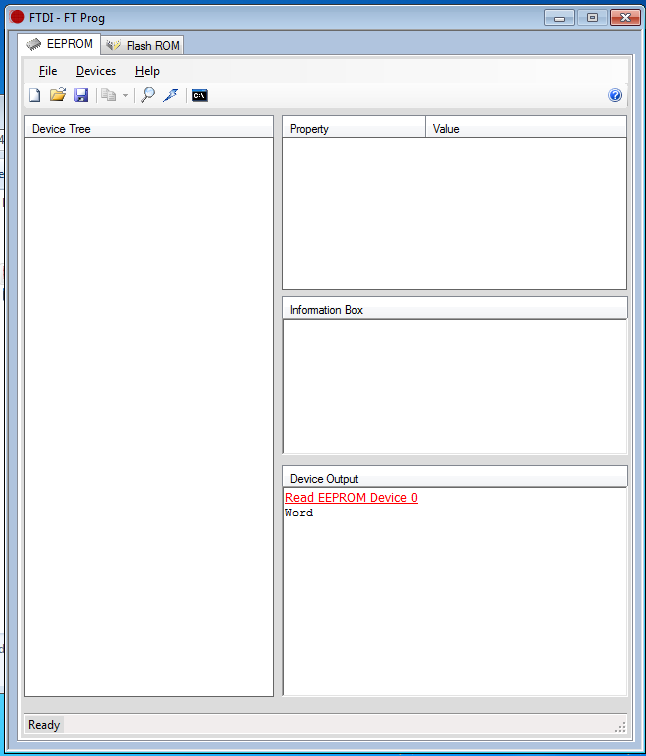
Task: Click the 'Word' text in Device Output
Action: click(299, 513)
